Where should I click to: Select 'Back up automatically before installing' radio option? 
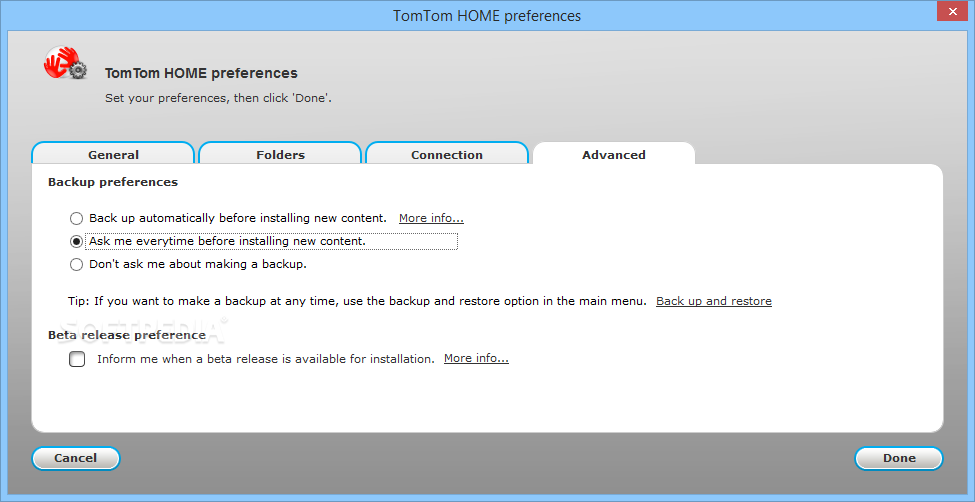tap(76, 218)
